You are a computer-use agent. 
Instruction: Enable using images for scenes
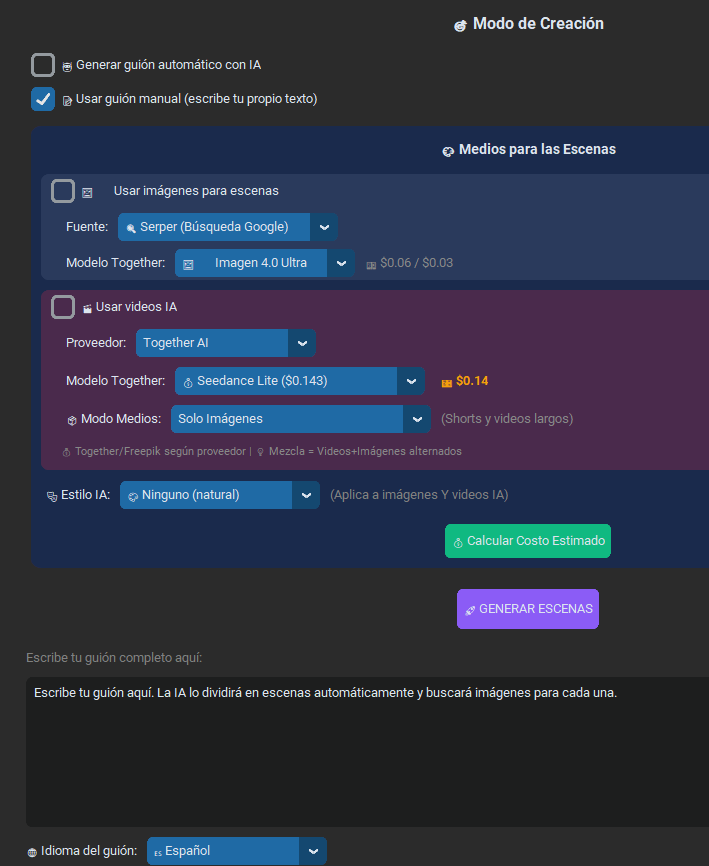(x=63, y=191)
